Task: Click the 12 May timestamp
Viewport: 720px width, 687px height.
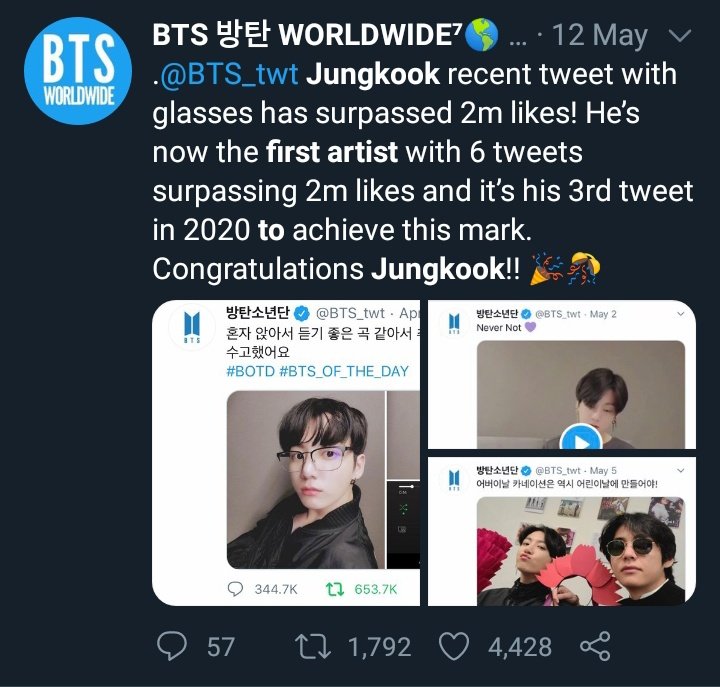Action: coord(605,36)
